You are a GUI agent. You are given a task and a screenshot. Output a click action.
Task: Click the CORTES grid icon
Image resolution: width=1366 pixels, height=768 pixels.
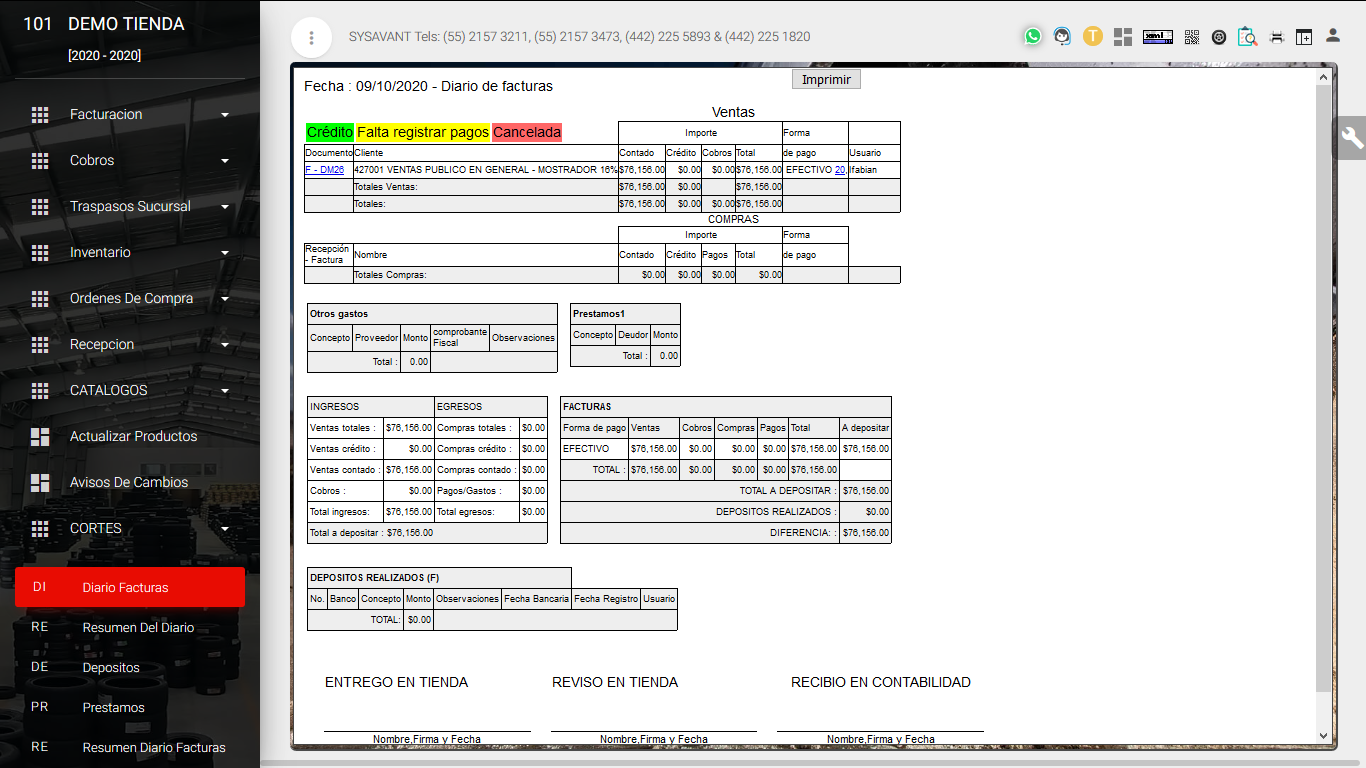[x=40, y=529]
